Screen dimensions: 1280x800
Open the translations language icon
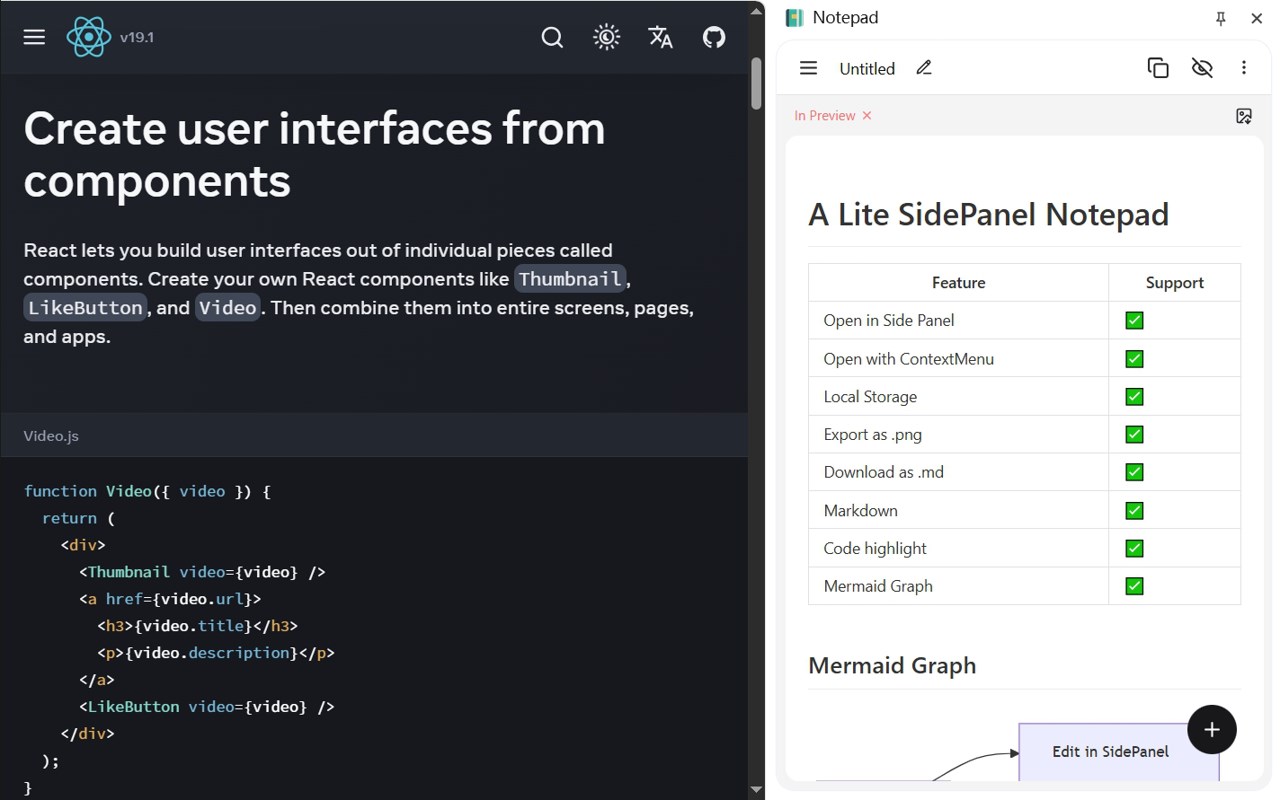(660, 37)
